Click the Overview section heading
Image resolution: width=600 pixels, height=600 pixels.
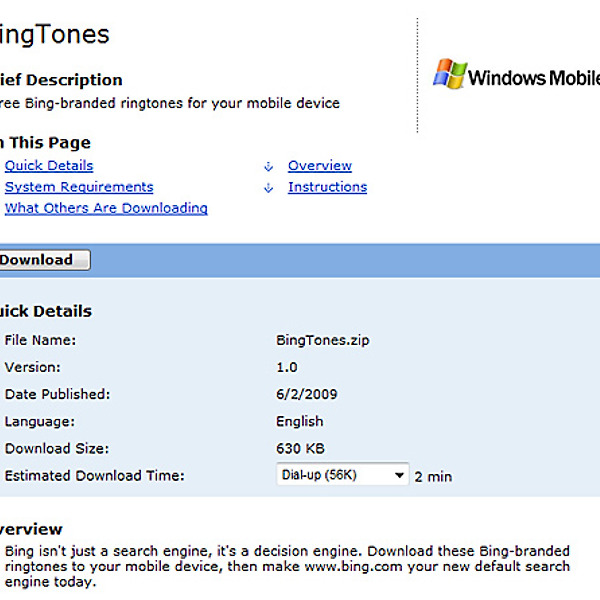tap(31, 529)
